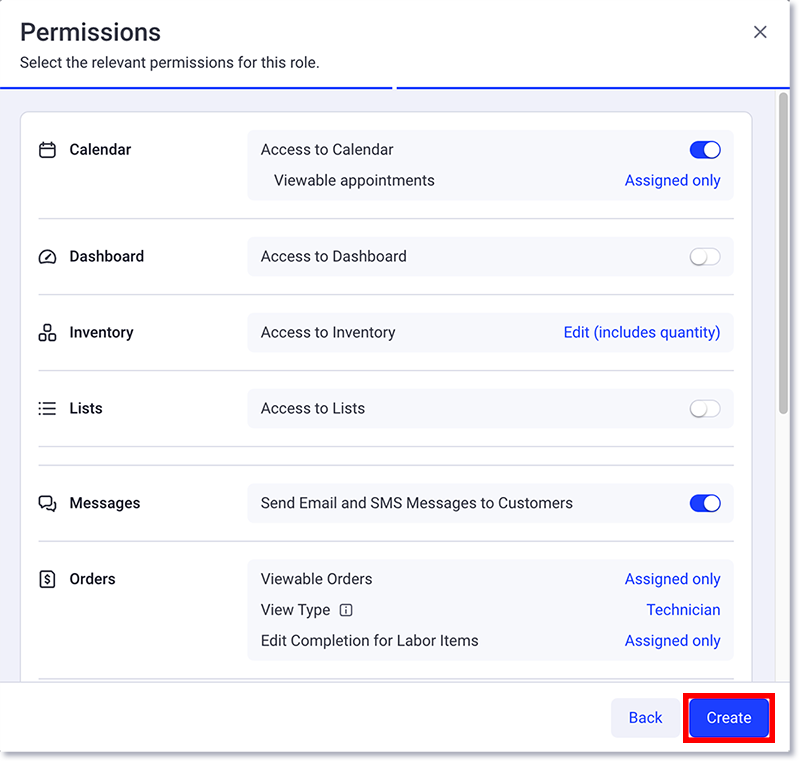
Task: Change Viewable appointments from Assigned only
Action: click(x=672, y=180)
